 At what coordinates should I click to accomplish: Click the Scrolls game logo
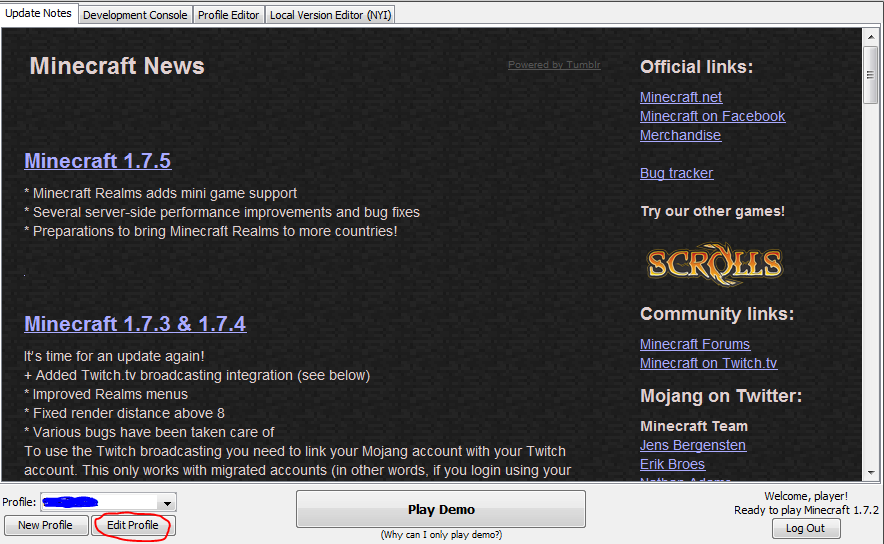pos(715,264)
